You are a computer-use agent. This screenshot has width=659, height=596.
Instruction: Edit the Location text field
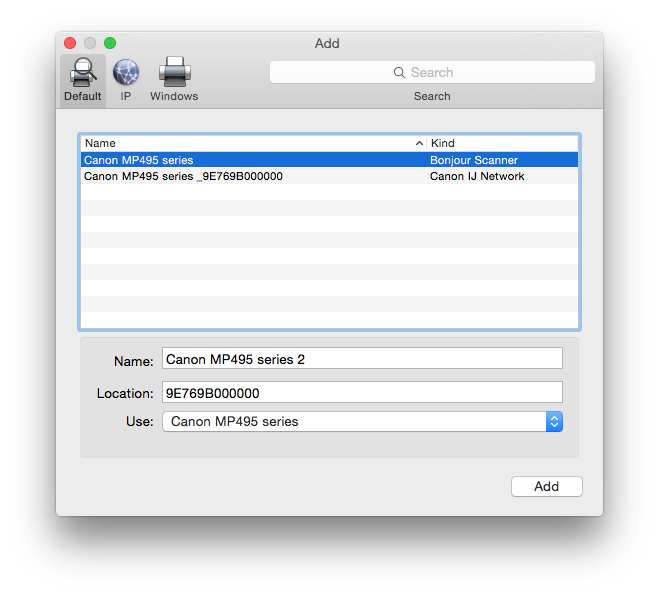[362, 392]
